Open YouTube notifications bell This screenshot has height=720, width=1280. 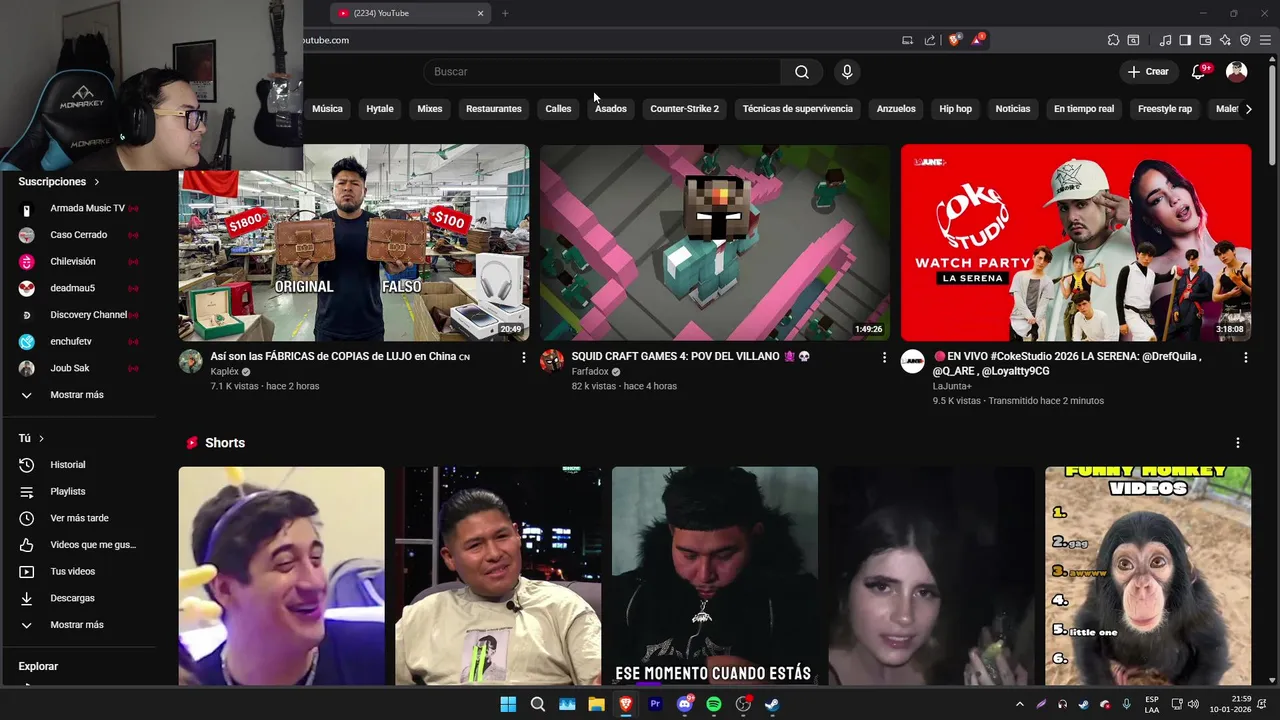click(x=1199, y=72)
